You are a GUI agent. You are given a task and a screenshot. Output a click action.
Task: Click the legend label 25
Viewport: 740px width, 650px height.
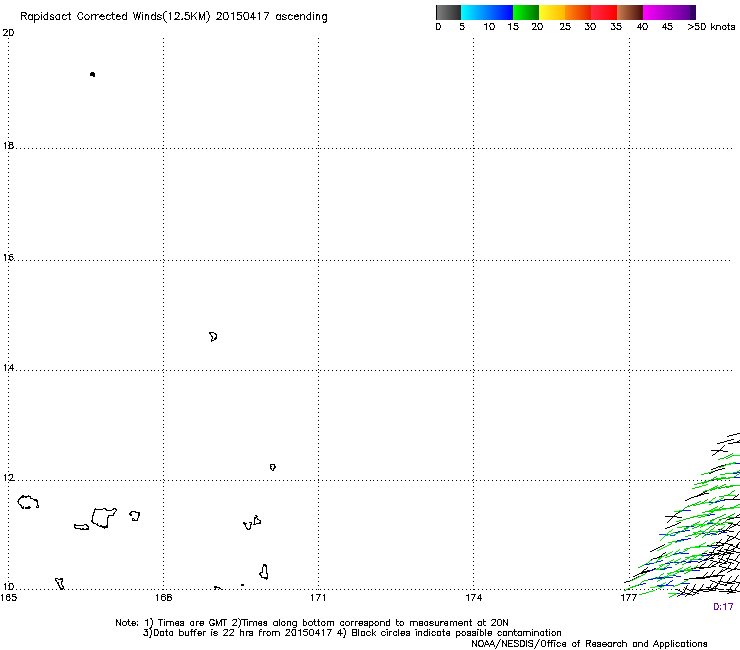click(565, 27)
